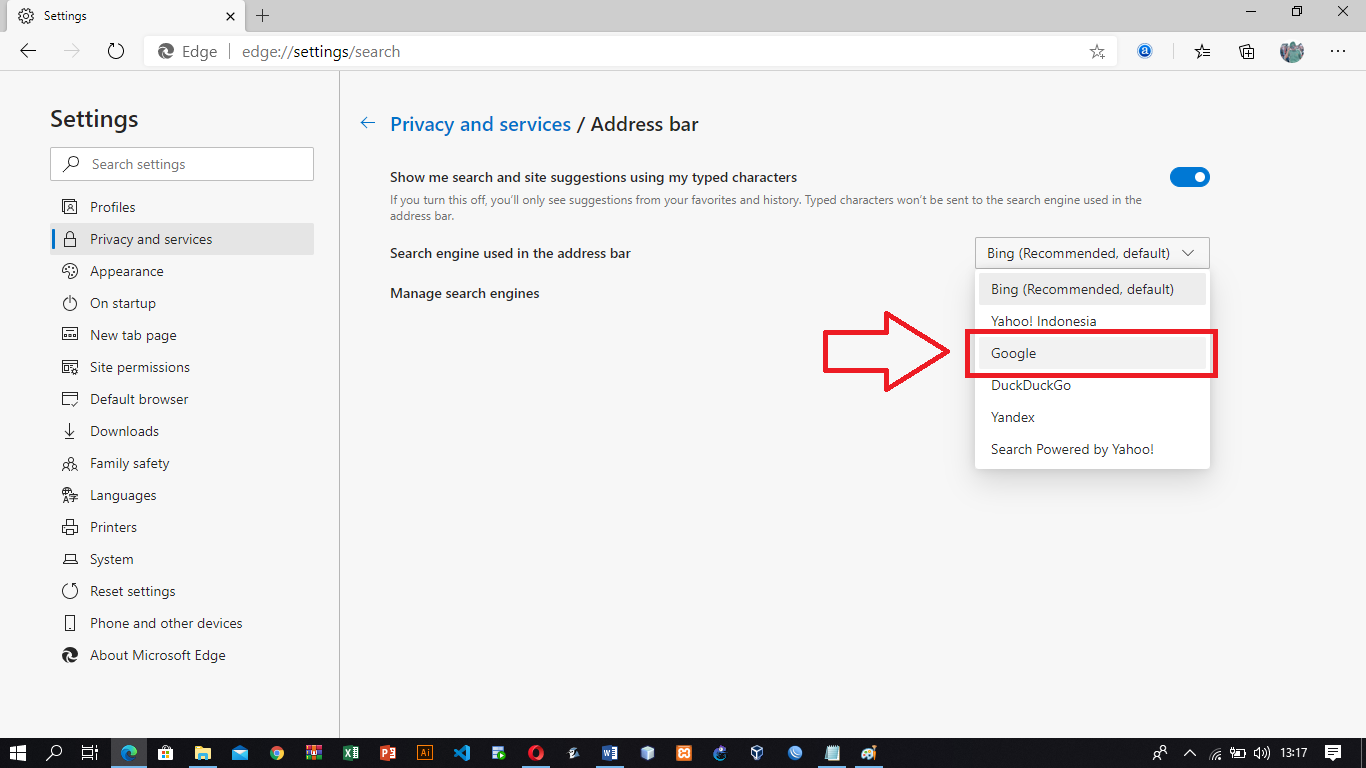The width and height of the screenshot is (1366, 768).
Task: Open the Windows Start menu
Action: pyautogui.click(x=18, y=753)
